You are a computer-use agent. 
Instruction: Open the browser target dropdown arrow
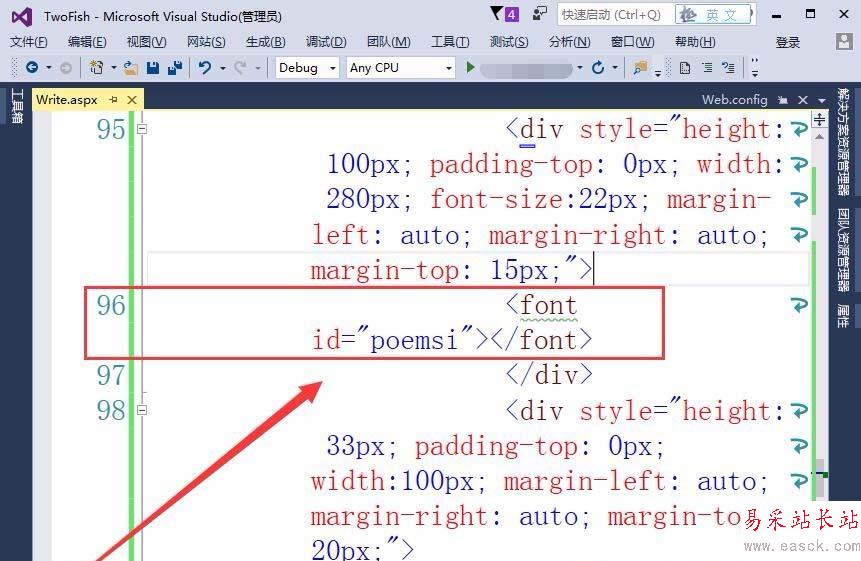coord(580,68)
